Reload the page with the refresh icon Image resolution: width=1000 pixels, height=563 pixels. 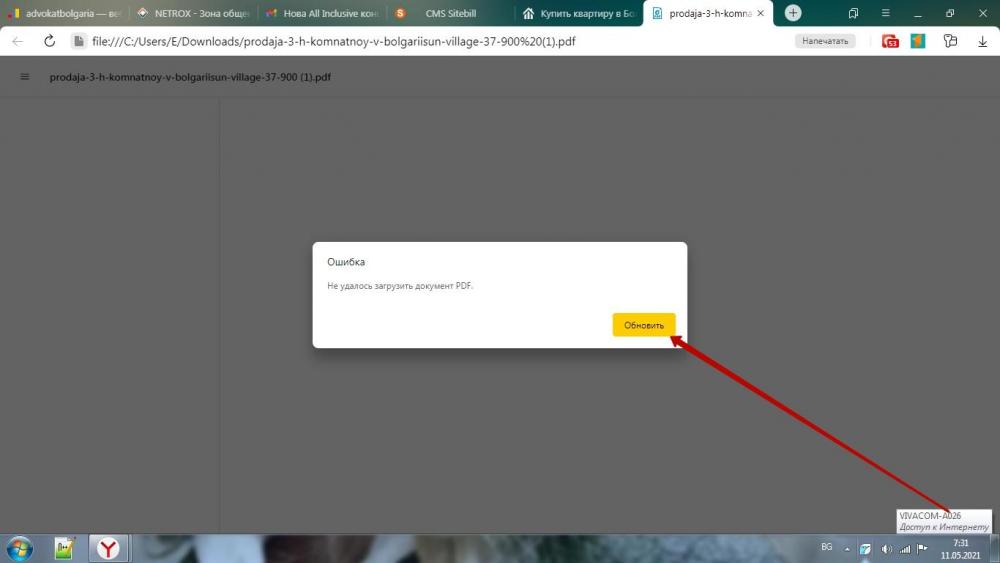tap(49, 41)
